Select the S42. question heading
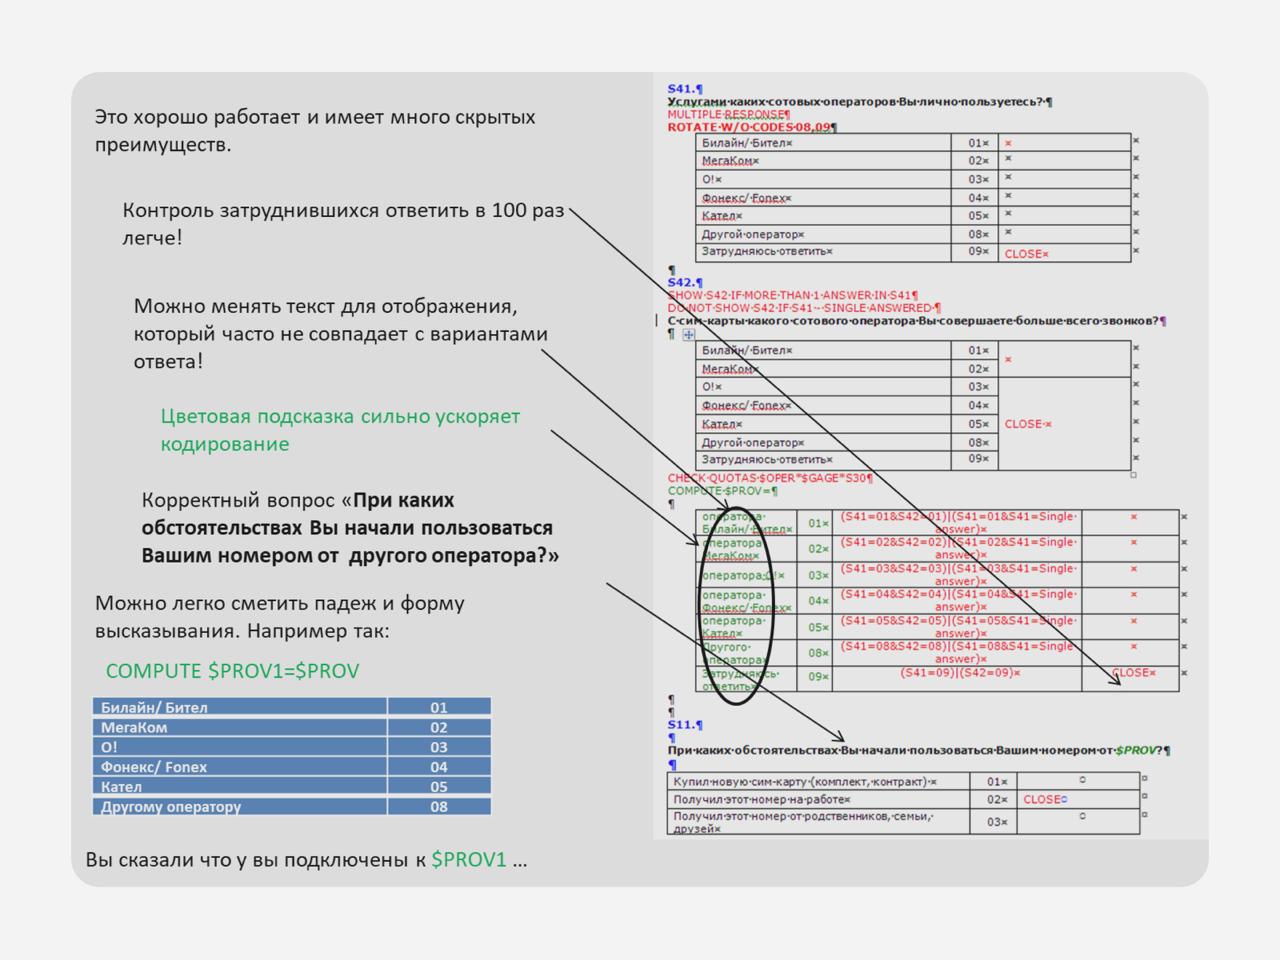Screen dimensions: 1280x960 (685, 283)
